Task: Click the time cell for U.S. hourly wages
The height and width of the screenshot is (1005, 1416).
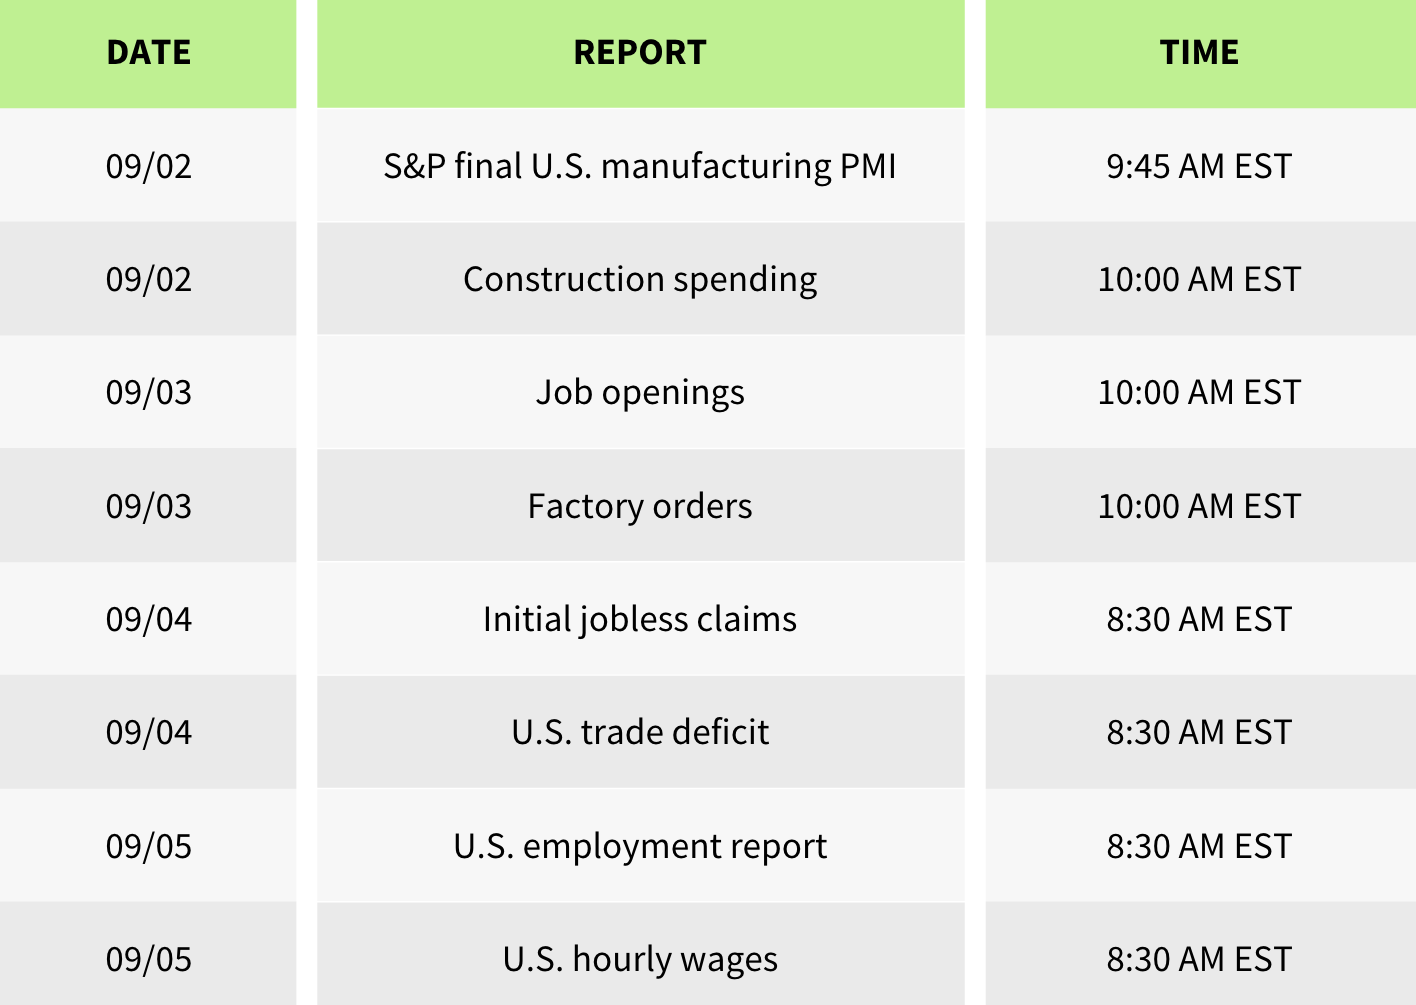Action: click(x=1199, y=959)
